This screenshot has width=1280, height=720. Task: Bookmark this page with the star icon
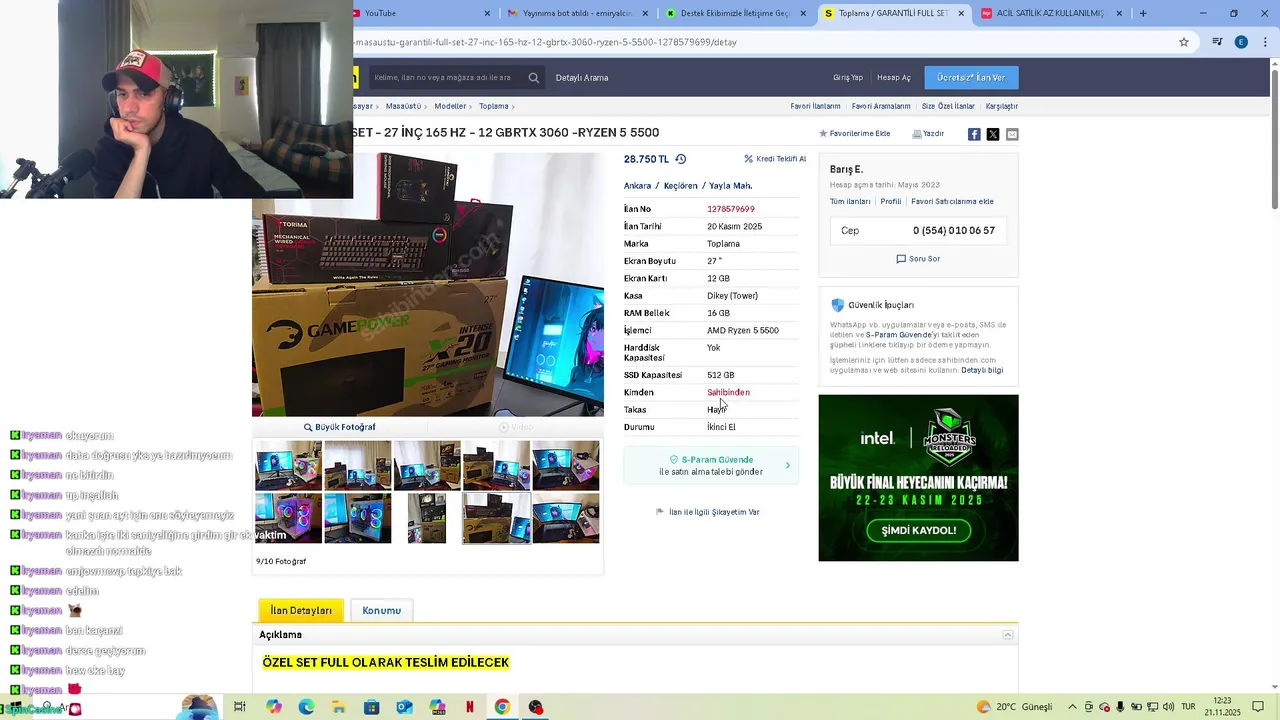point(1184,42)
